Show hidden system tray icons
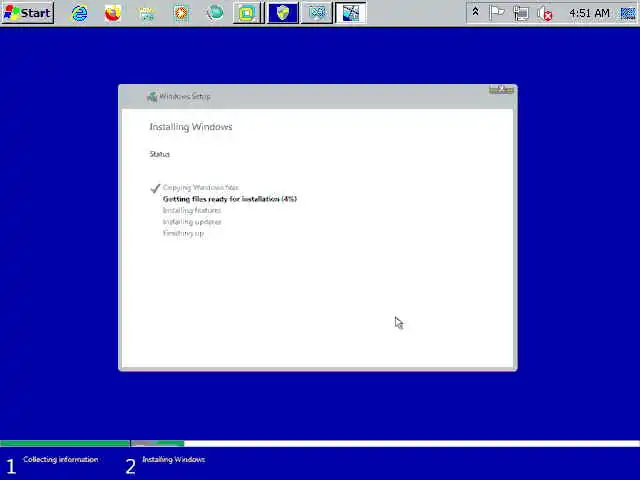This screenshot has width=640, height=480. tap(475, 12)
